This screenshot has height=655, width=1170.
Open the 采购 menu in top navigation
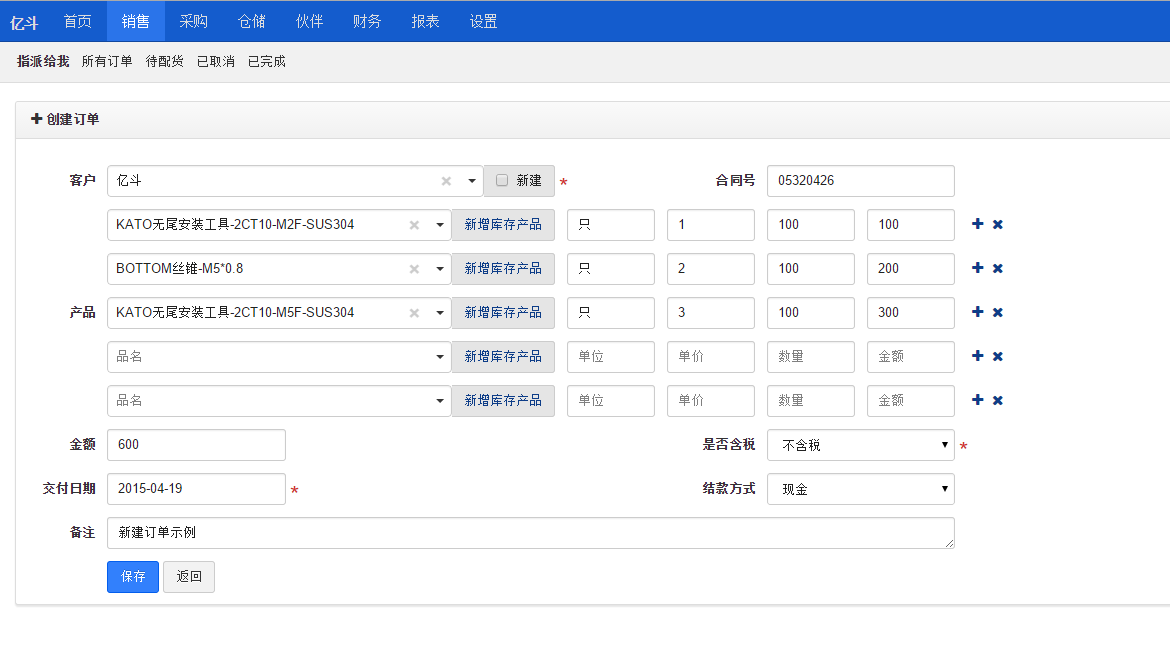click(194, 21)
